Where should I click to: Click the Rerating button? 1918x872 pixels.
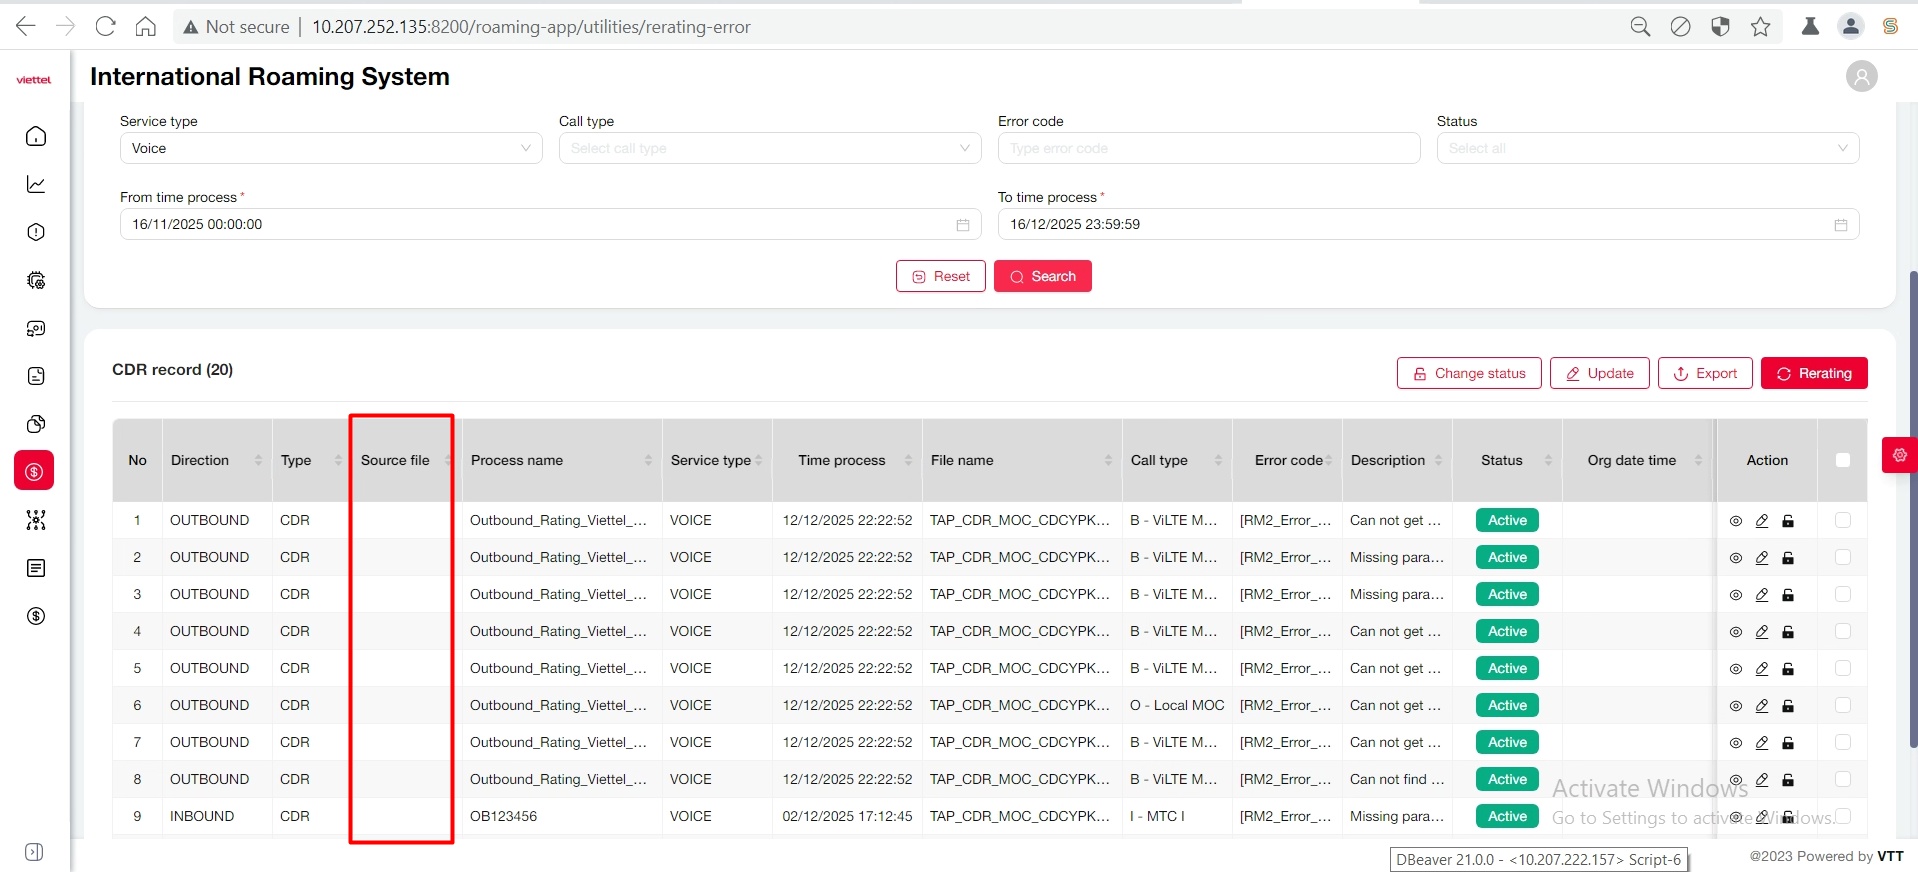pos(1813,373)
